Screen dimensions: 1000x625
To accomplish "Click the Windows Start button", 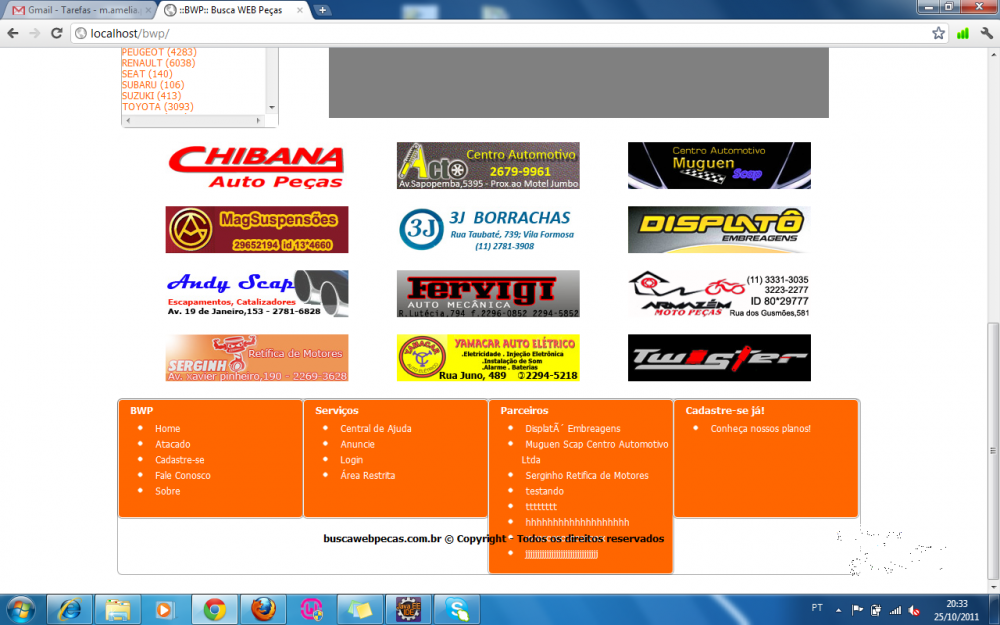I will 20,609.
